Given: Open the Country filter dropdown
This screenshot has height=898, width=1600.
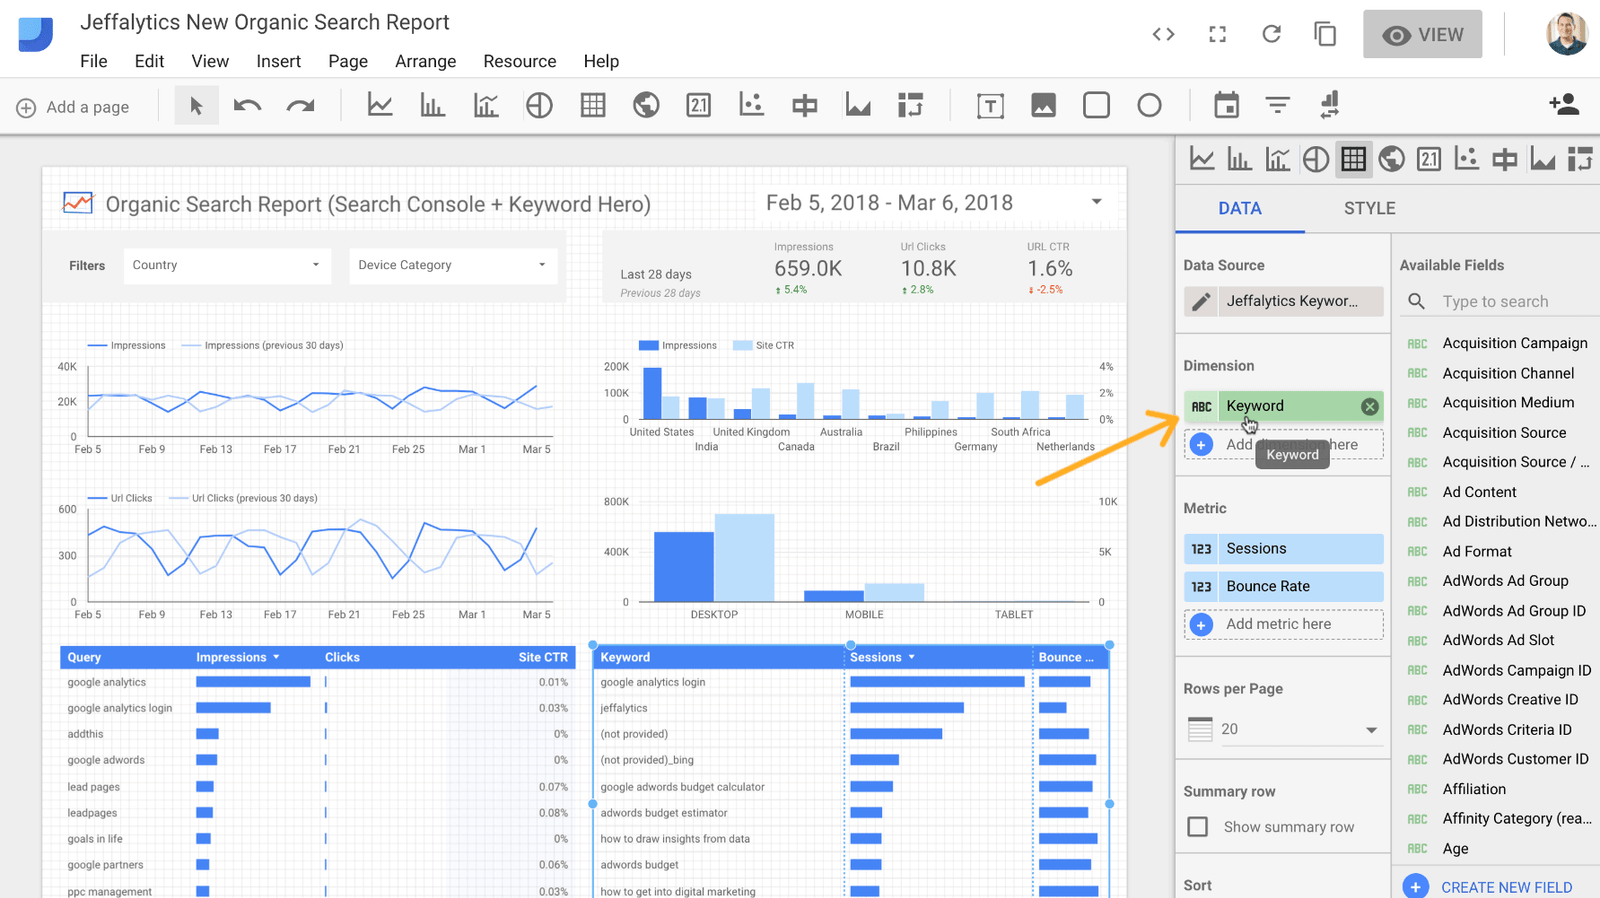Looking at the screenshot, I should click(226, 265).
